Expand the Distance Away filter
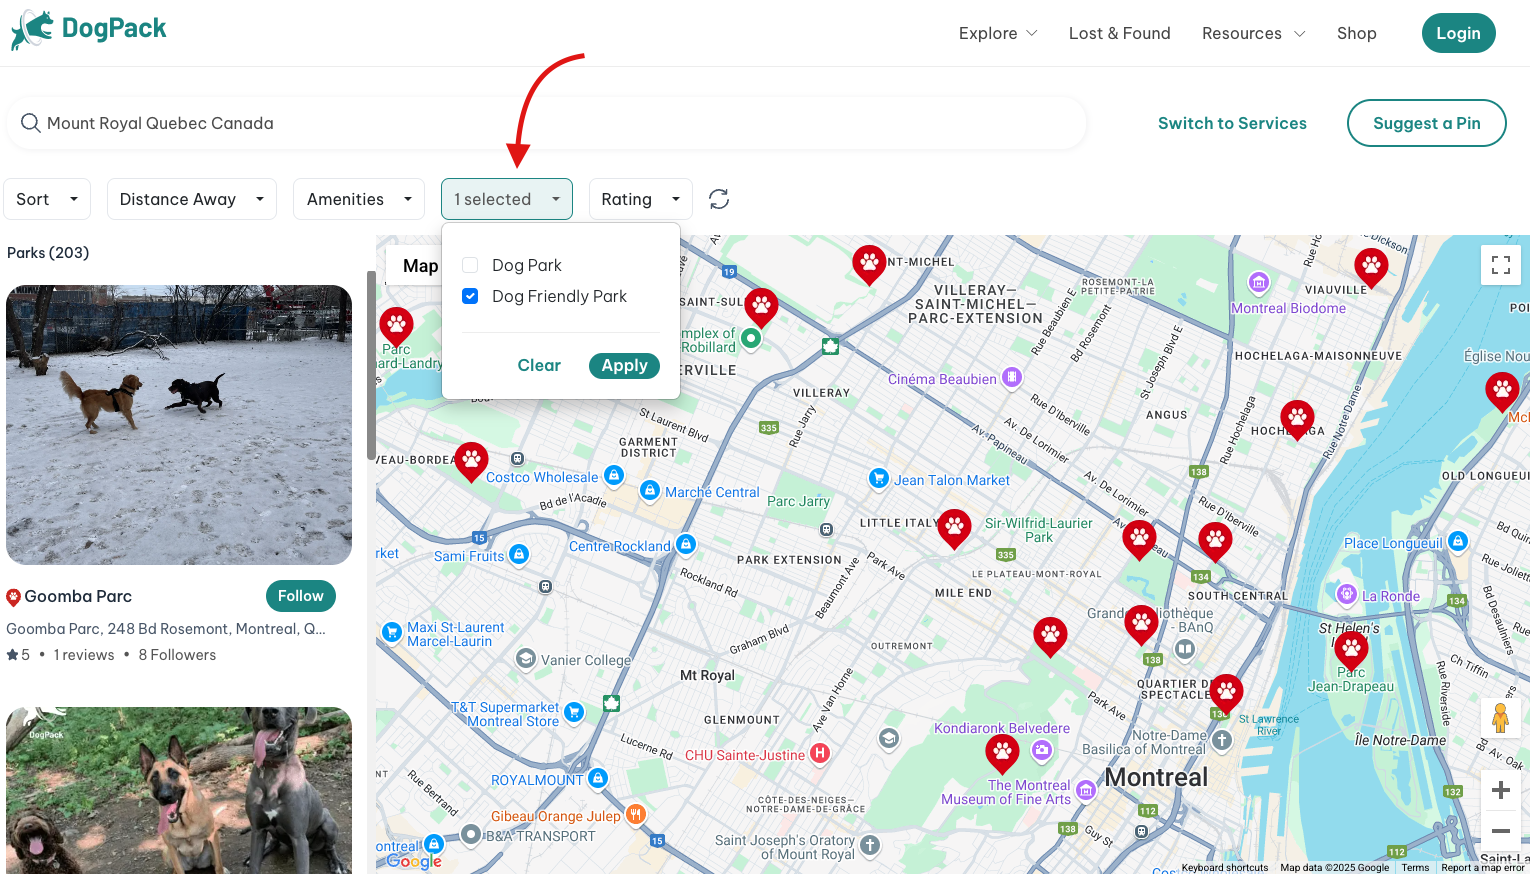 [x=192, y=199]
